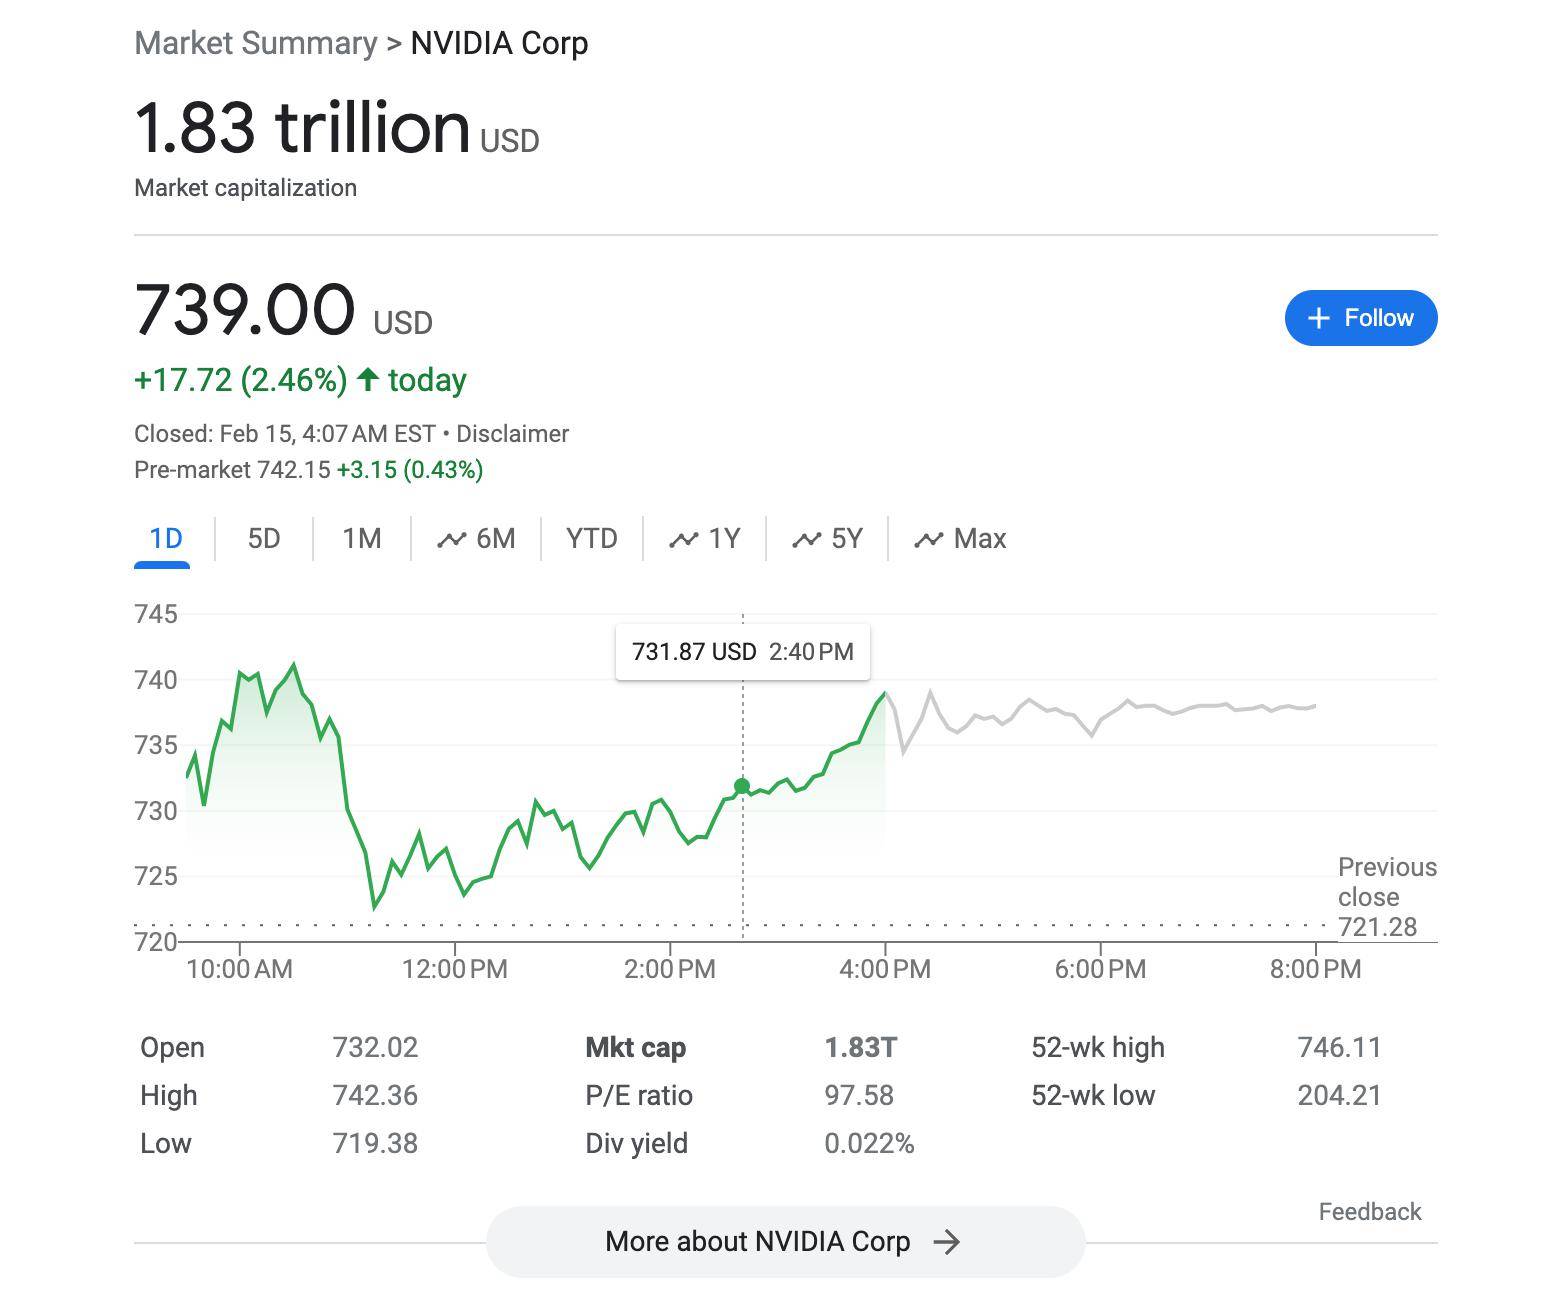This screenshot has width=1548, height=1302.
Task: Click the trend line icon beside 5Y
Action: point(806,538)
